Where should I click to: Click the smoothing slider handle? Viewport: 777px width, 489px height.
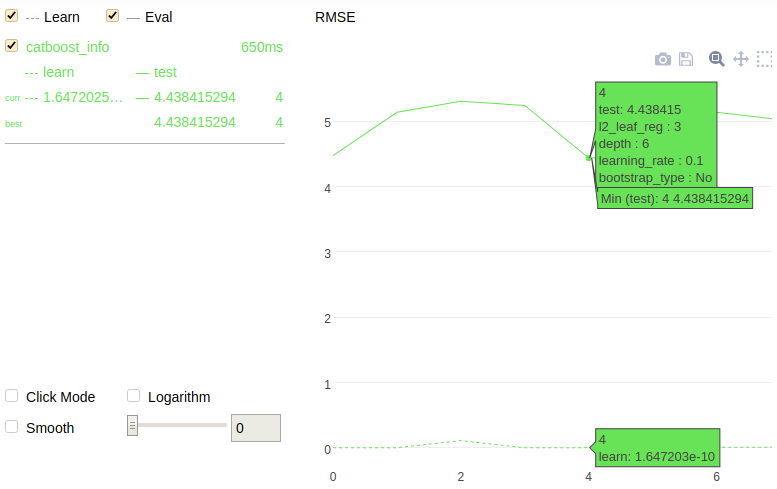132,426
